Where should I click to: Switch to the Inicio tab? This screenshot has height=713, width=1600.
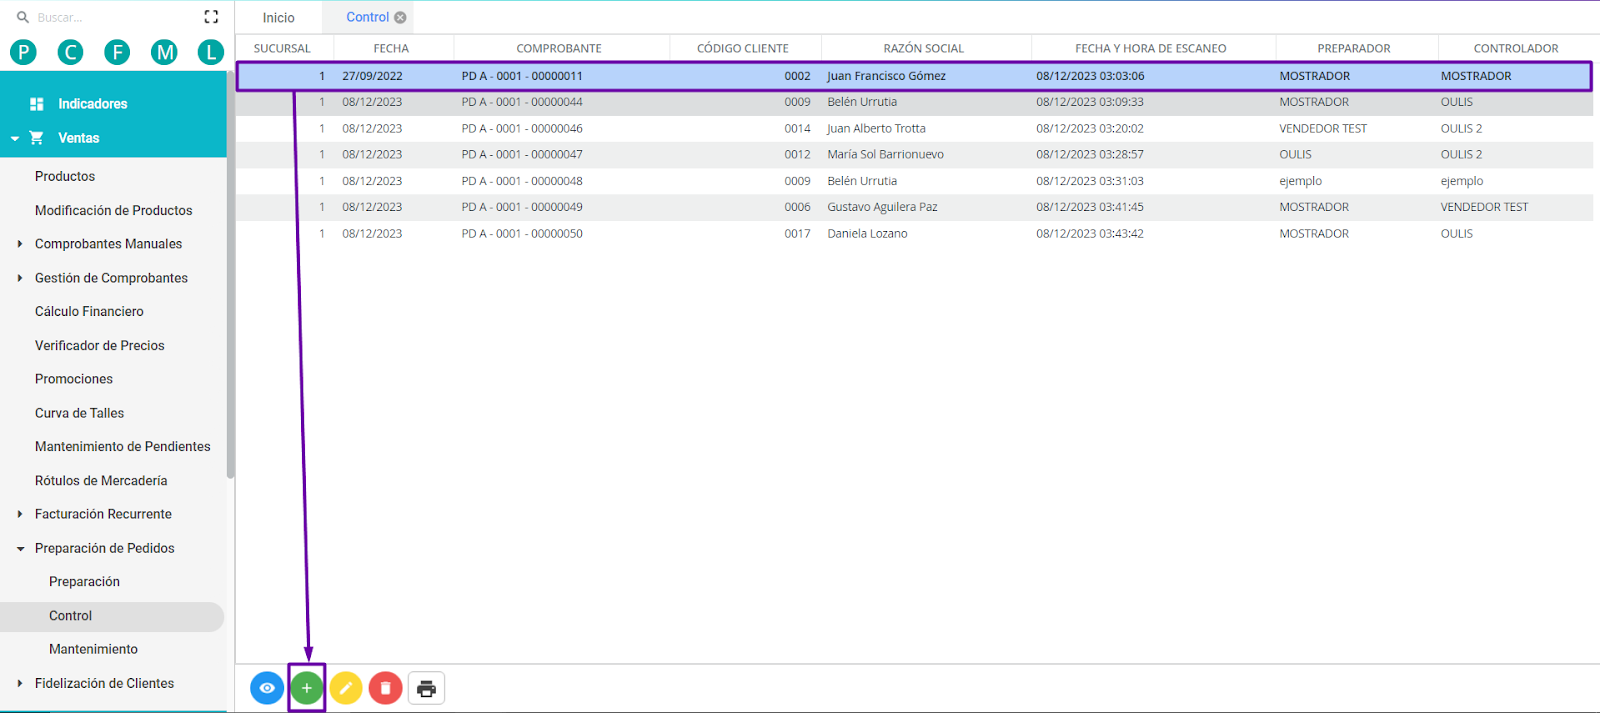click(279, 18)
